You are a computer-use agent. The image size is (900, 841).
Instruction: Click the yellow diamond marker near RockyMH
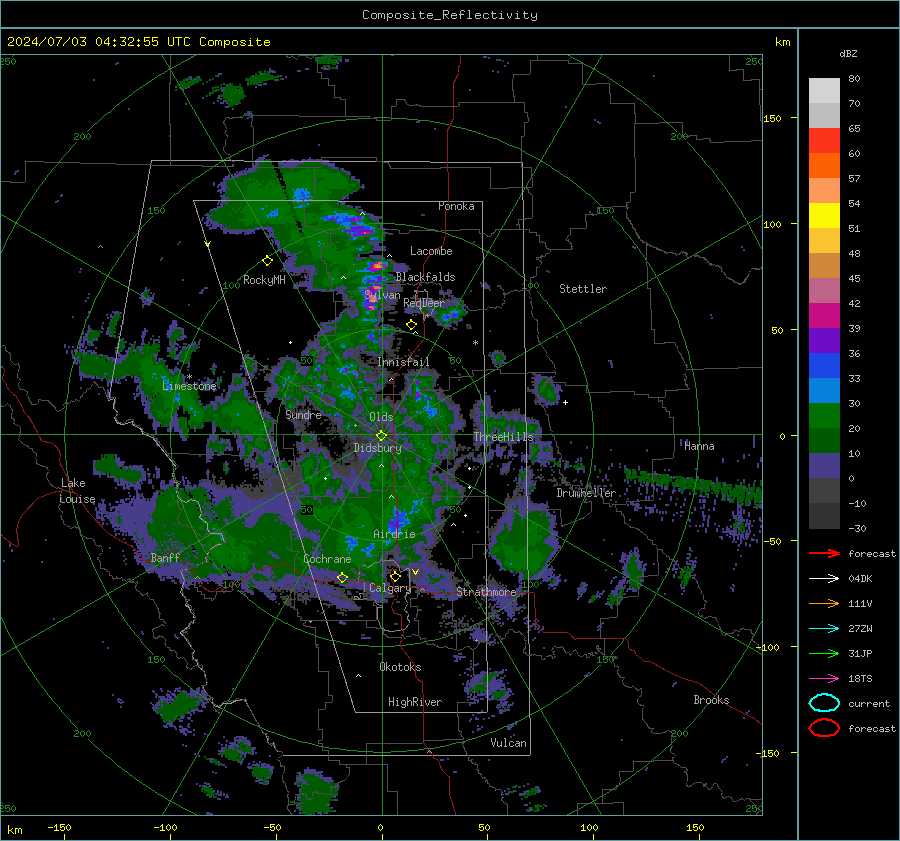pos(267,261)
